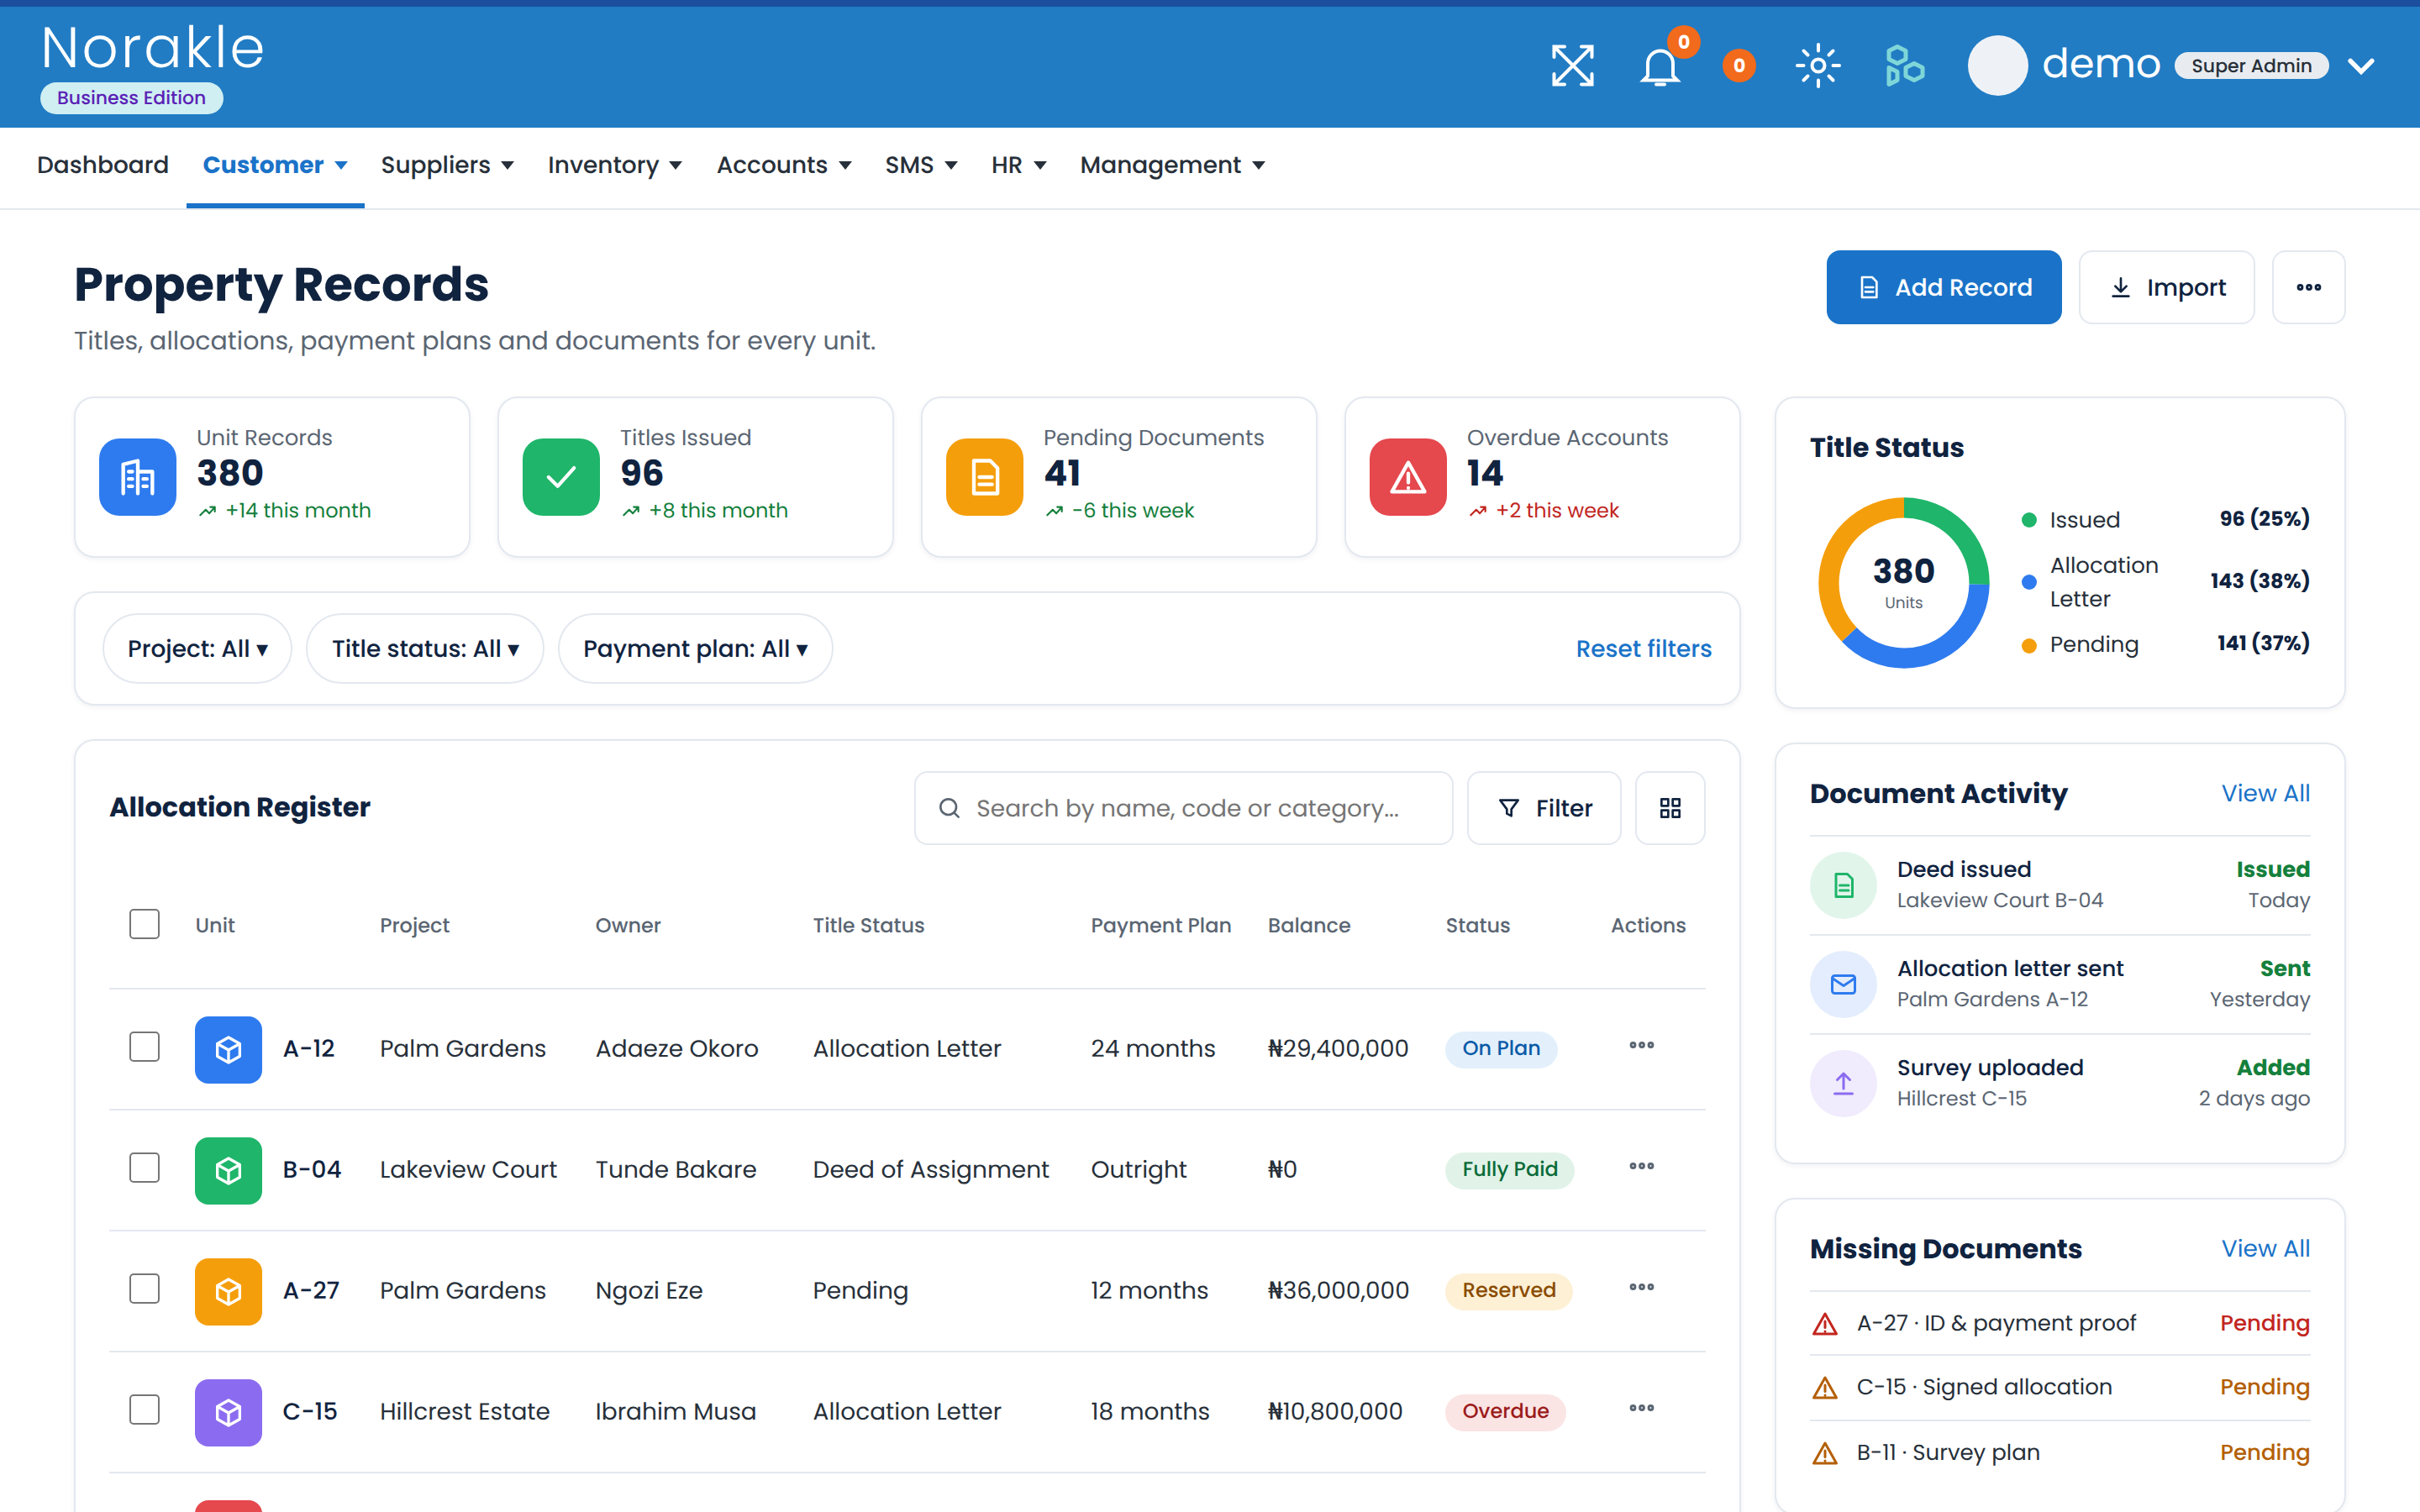The width and height of the screenshot is (2420, 1512).
Task: Open the more options button beside Import
Action: [x=2308, y=287]
